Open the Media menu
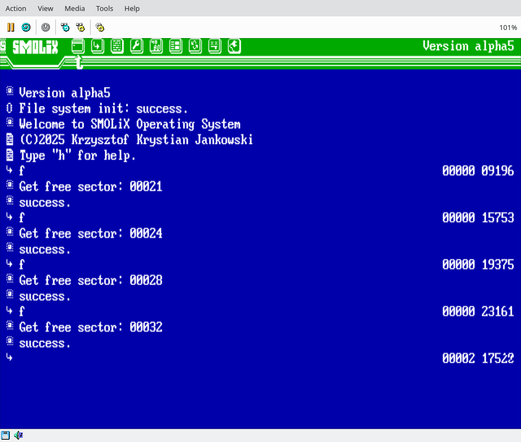 coord(75,8)
